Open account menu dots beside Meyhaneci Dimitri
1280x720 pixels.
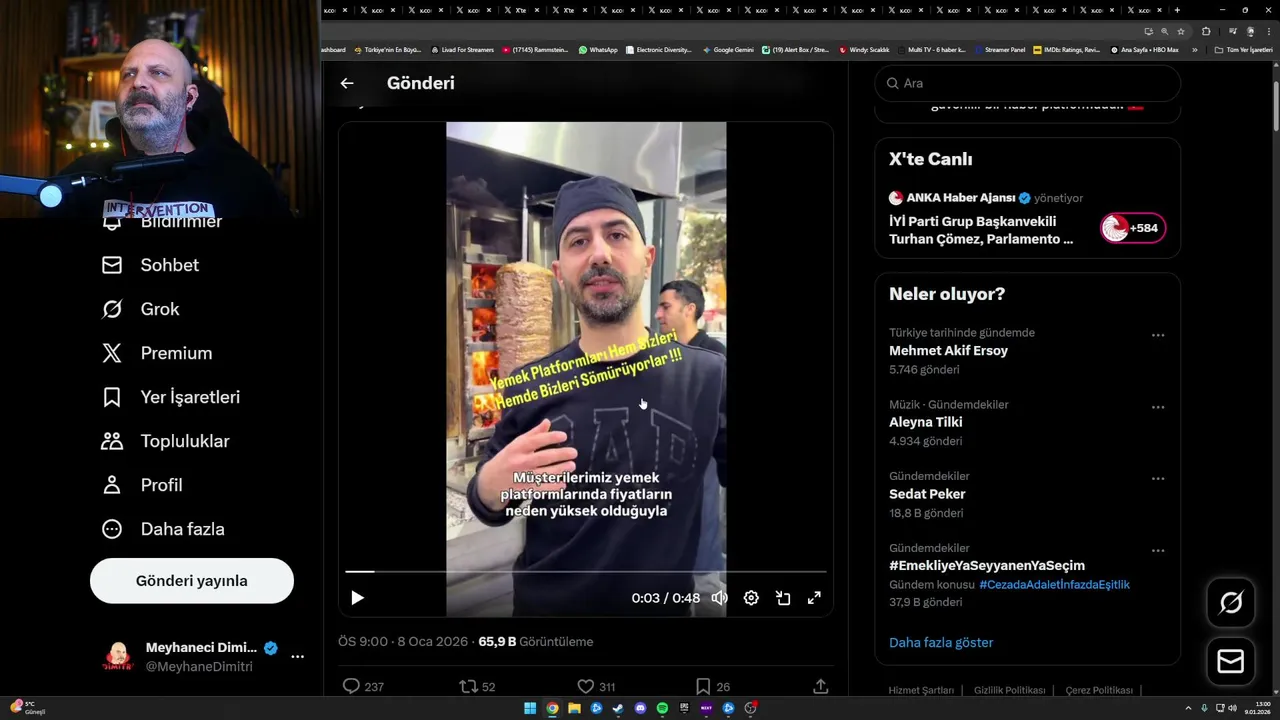297,657
